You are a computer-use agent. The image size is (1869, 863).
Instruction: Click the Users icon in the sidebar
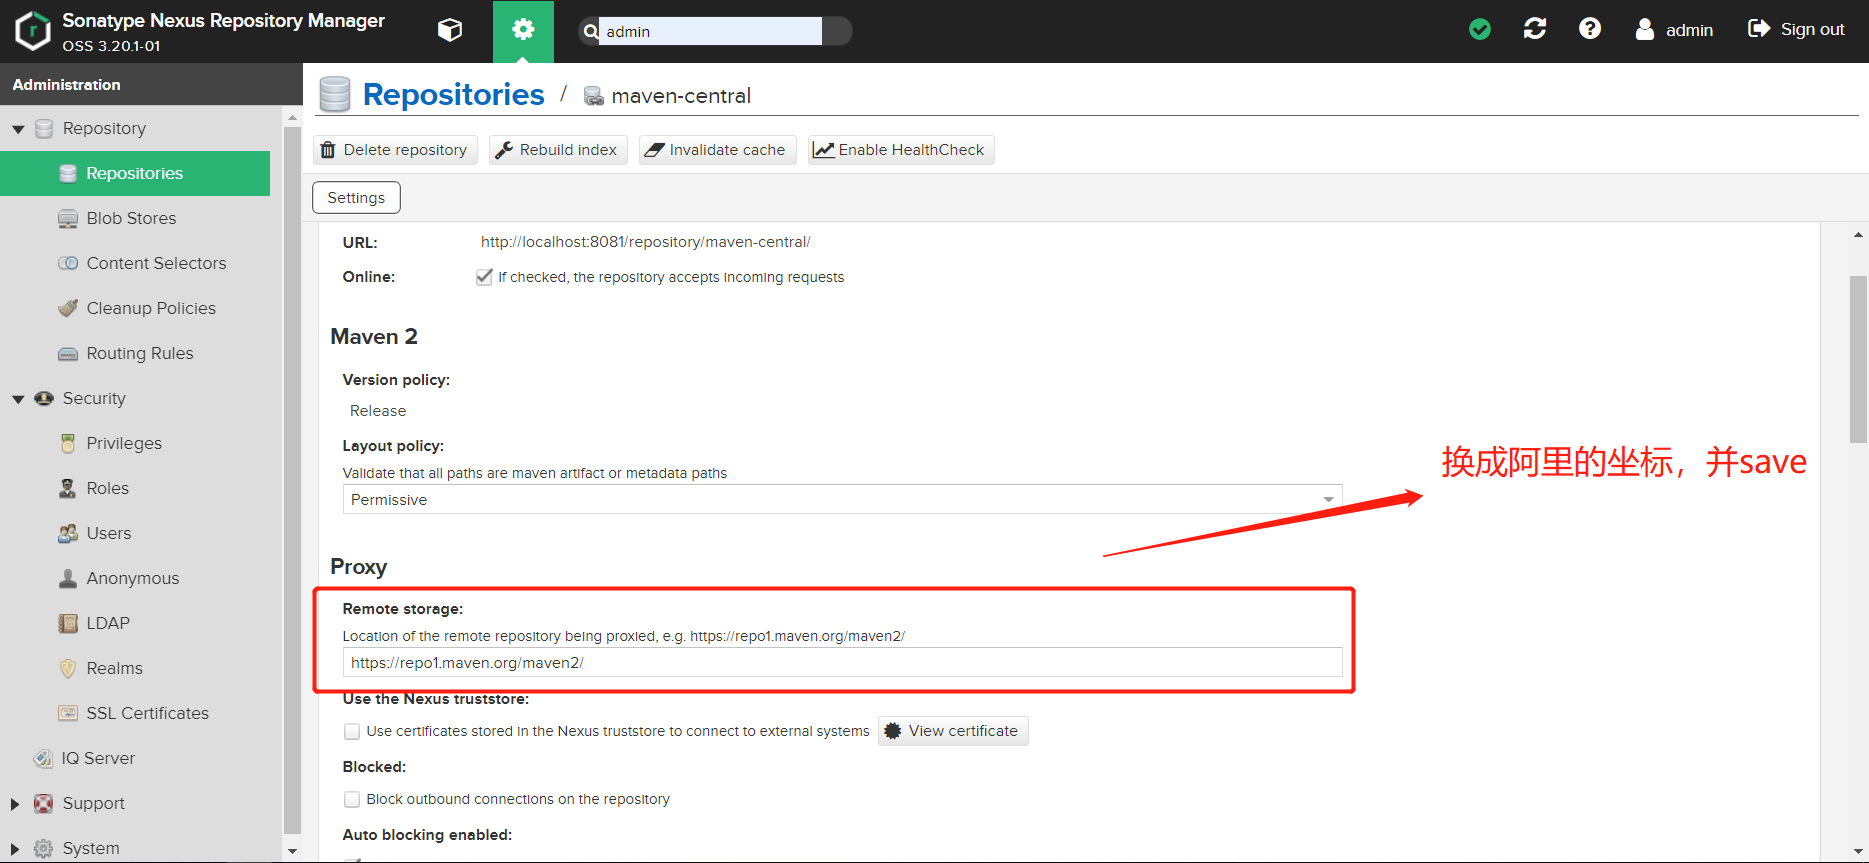[68, 533]
